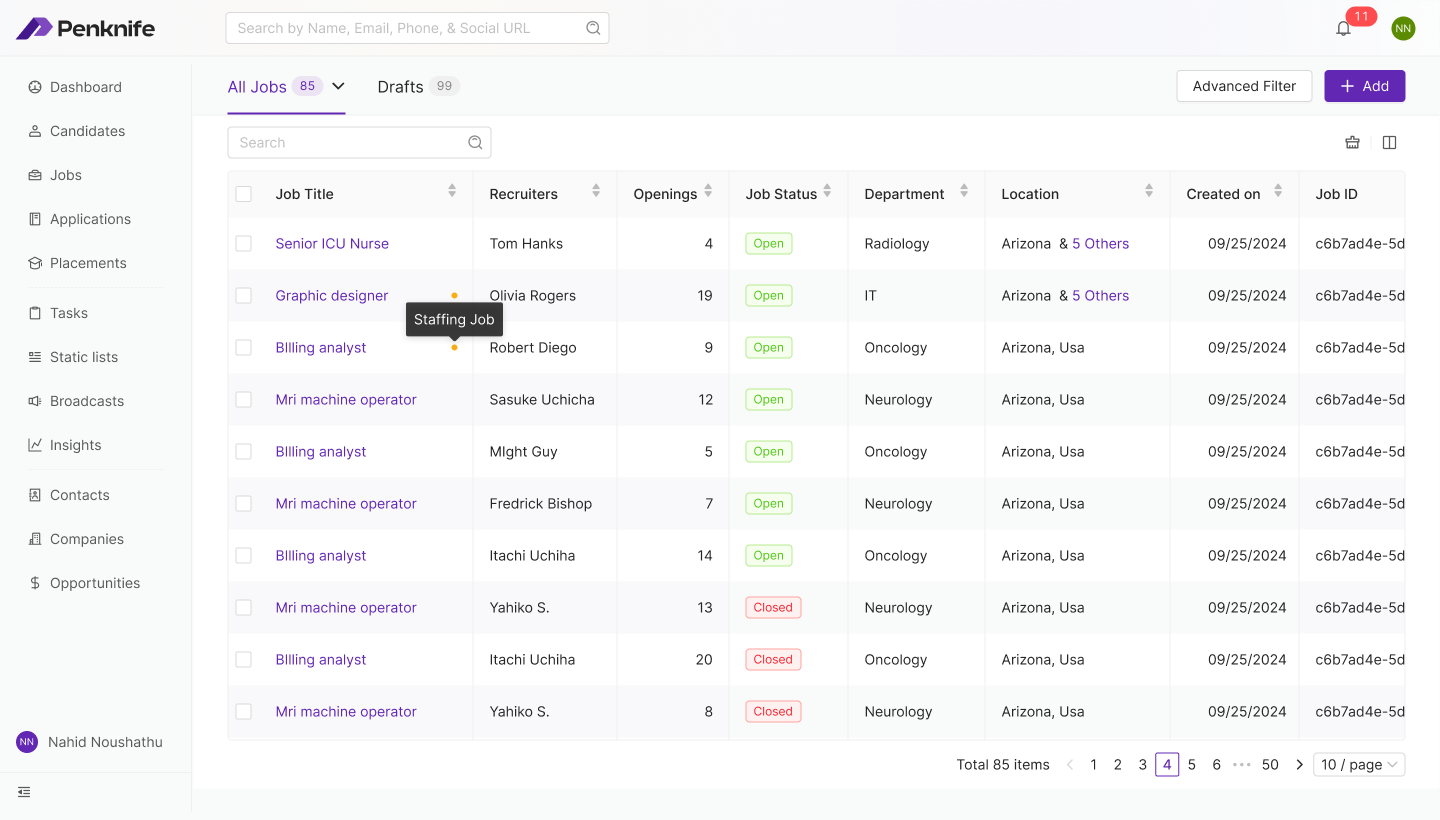The image size is (1440, 820).
Task: Show 5 Others locations for Graphic designer
Action: 1100,295
